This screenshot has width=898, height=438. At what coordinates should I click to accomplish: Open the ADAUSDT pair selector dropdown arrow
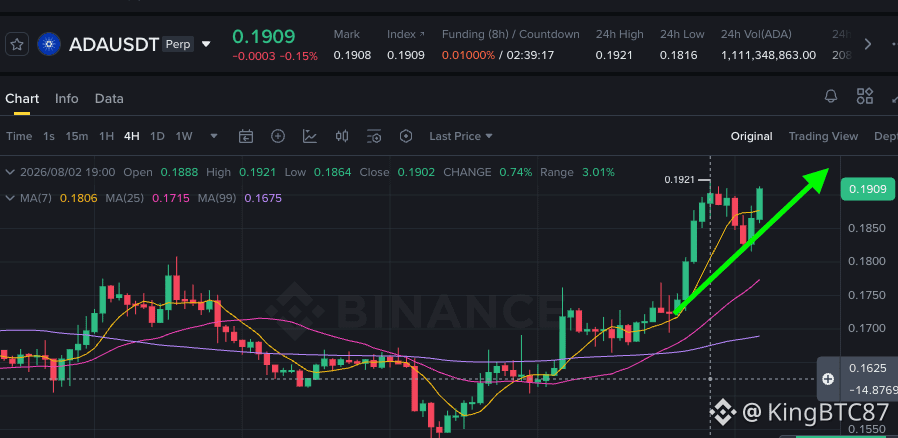206,44
